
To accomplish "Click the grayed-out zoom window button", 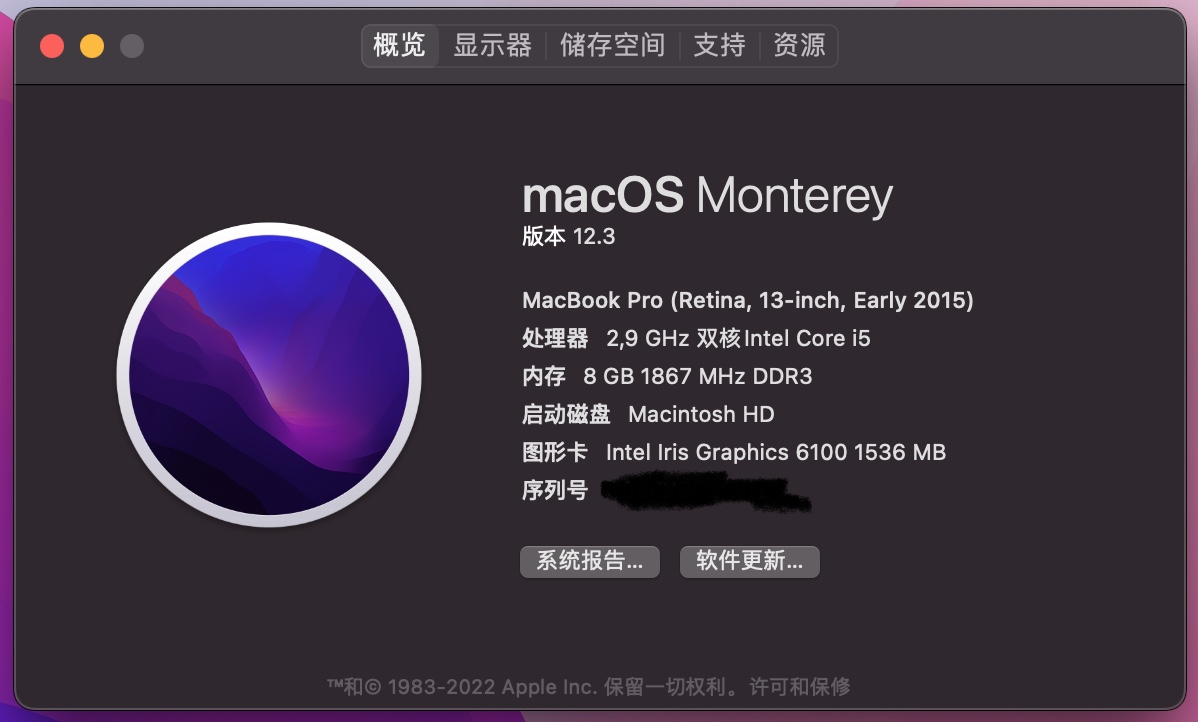I will (x=132, y=46).
